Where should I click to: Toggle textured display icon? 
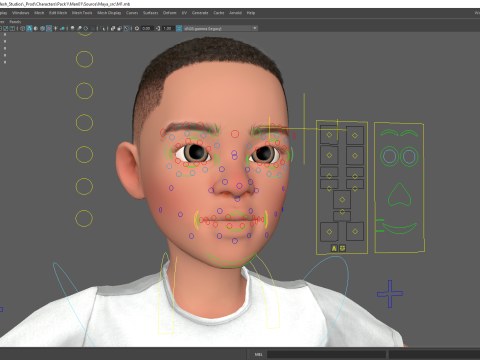pos(49,28)
